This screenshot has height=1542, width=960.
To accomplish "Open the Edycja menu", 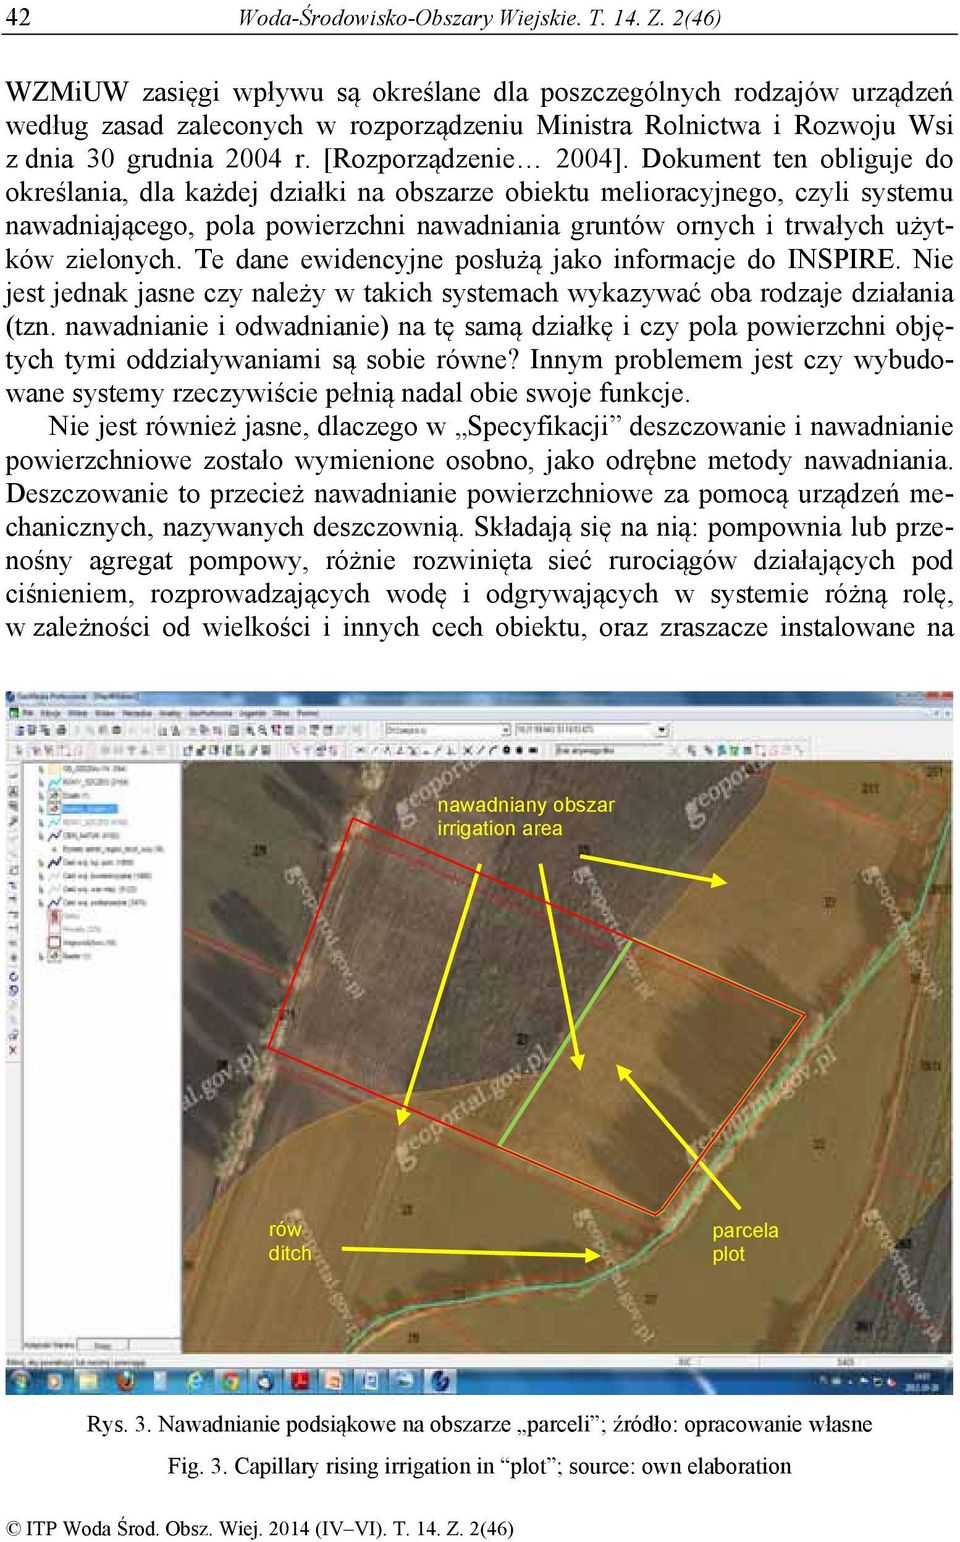I will [x=51, y=713].
